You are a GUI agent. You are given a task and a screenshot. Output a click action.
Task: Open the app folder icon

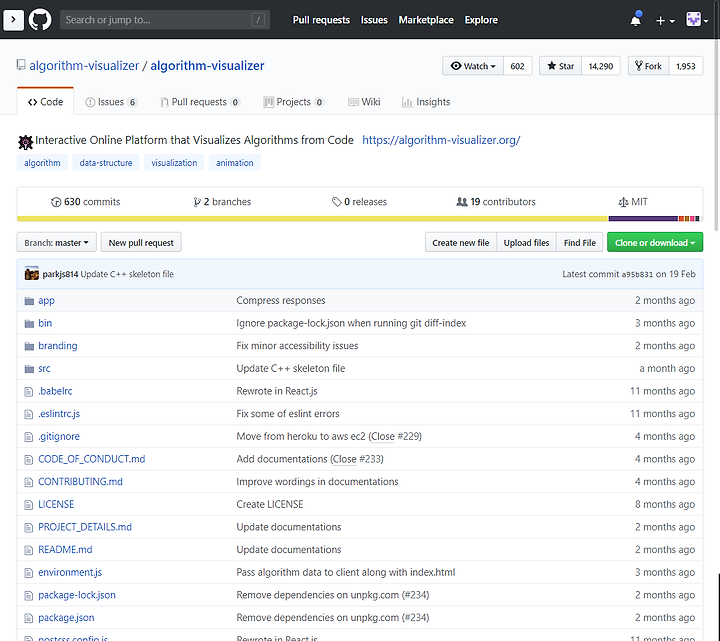(29, 301)
